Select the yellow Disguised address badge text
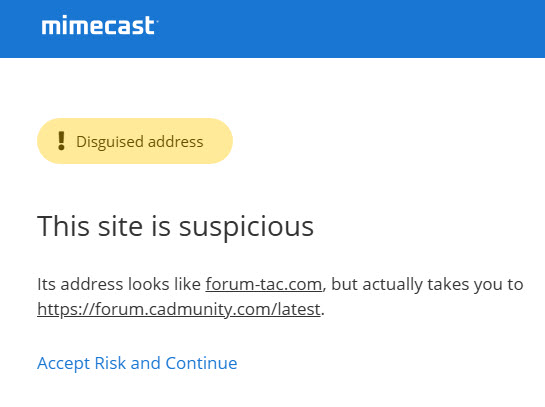Viewport: 545px width, 407px height. (140, 142)
